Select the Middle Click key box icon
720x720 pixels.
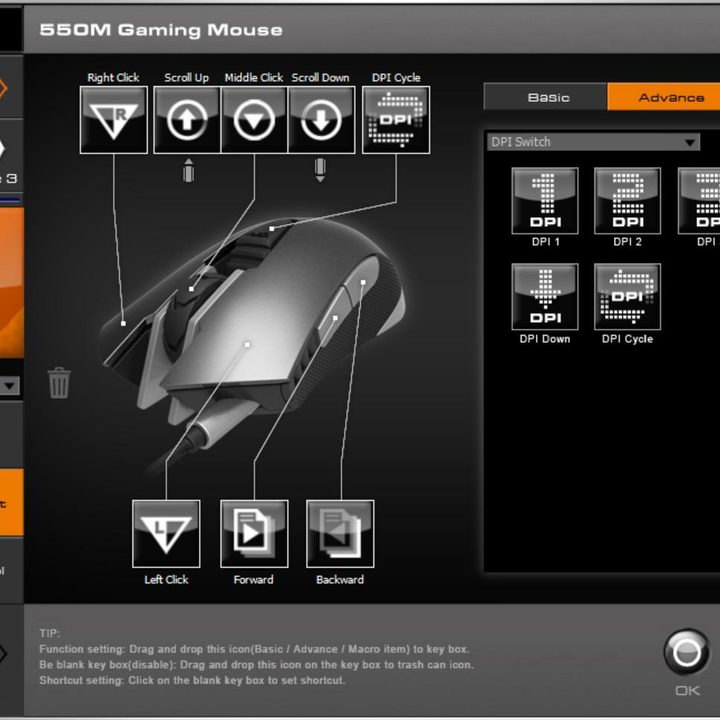coord(254,120)
